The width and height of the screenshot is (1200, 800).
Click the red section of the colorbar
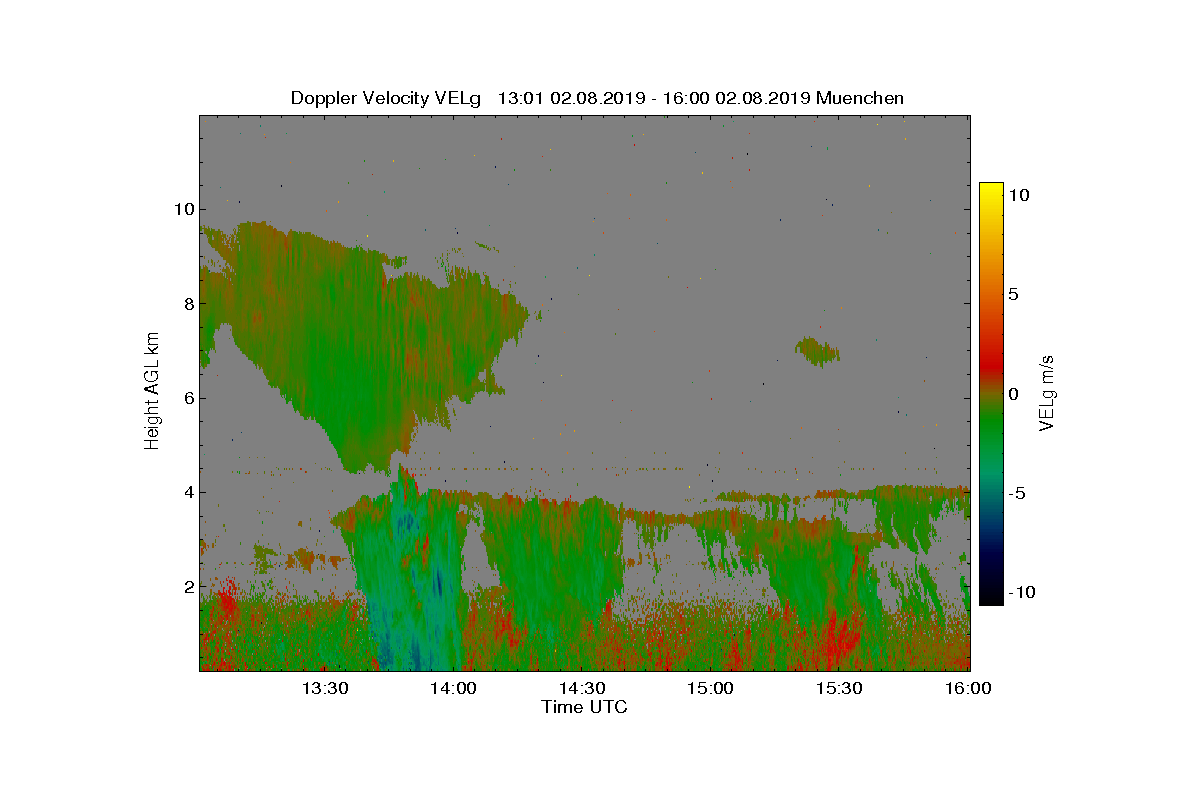point(990,362)
